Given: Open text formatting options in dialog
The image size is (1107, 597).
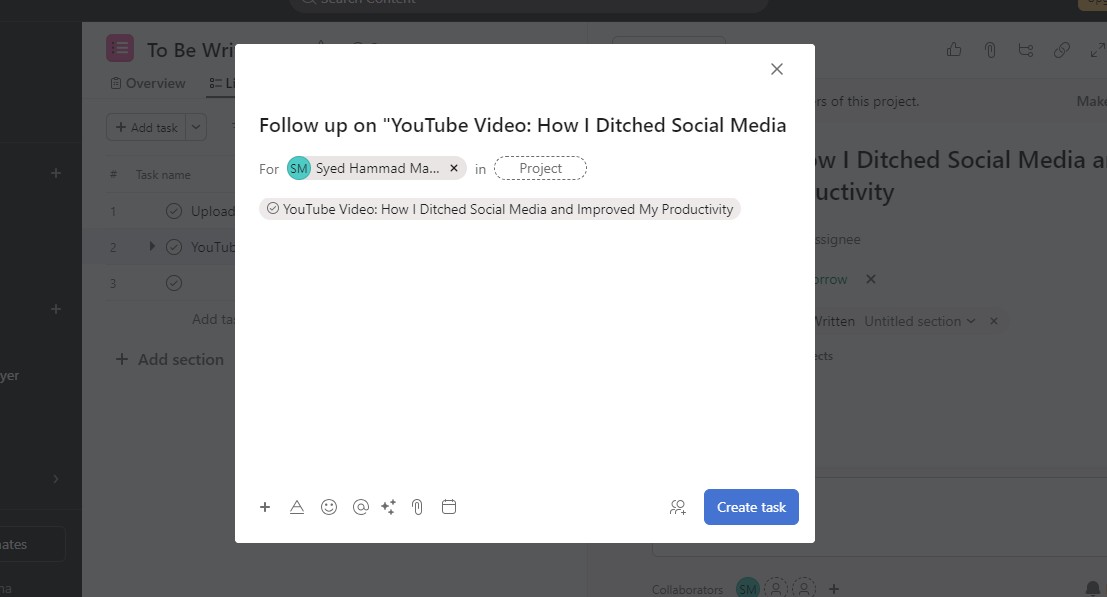Looking at the screenshot, I should click(x=297, y=507).
